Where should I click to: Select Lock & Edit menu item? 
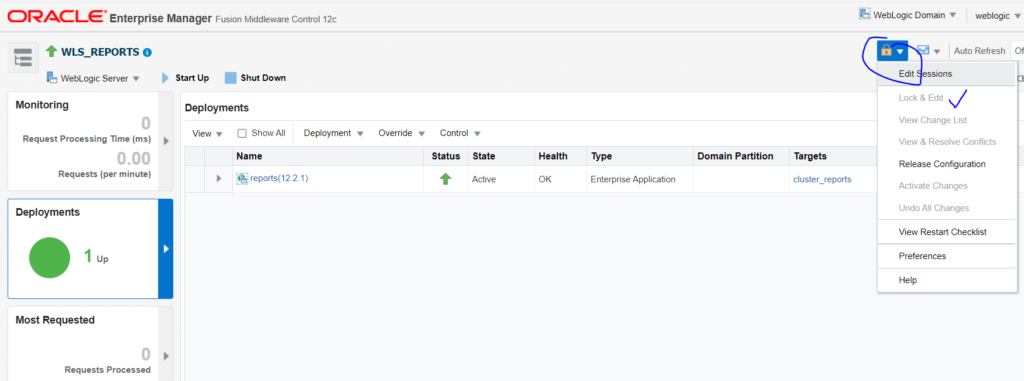click(x=947, y=98)
